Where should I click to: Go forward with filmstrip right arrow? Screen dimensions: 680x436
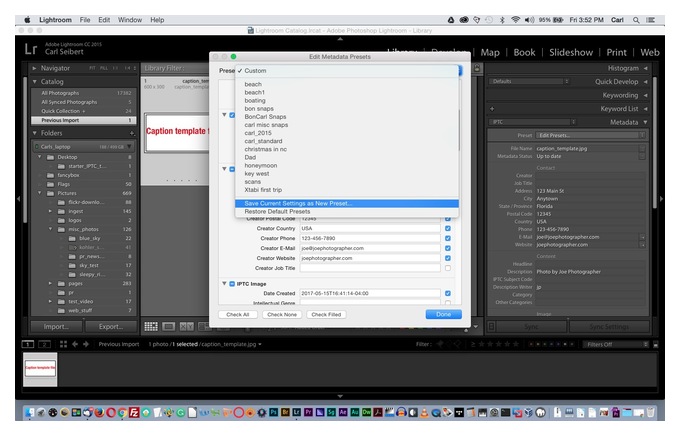tap(86, 344)
